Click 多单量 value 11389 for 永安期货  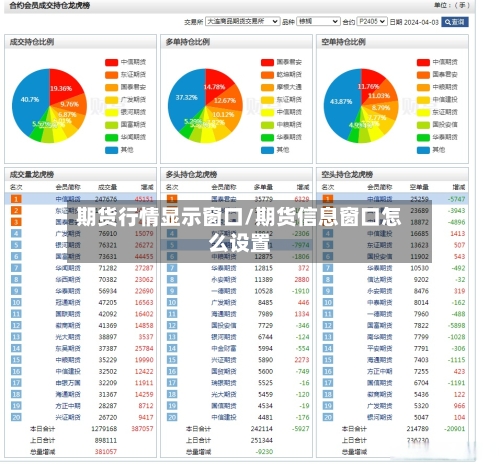(264, 279)
